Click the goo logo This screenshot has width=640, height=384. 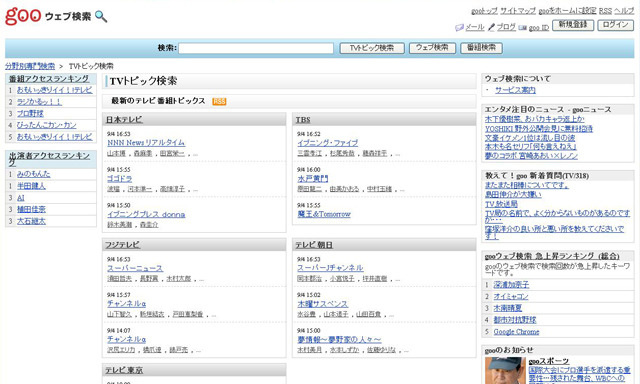point(23,16)
